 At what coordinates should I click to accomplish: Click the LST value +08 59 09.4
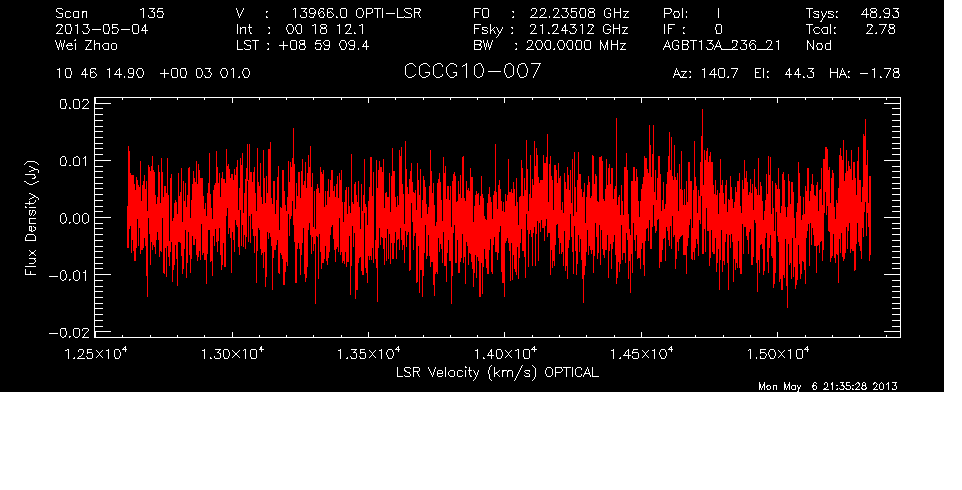tap(324, 45)
